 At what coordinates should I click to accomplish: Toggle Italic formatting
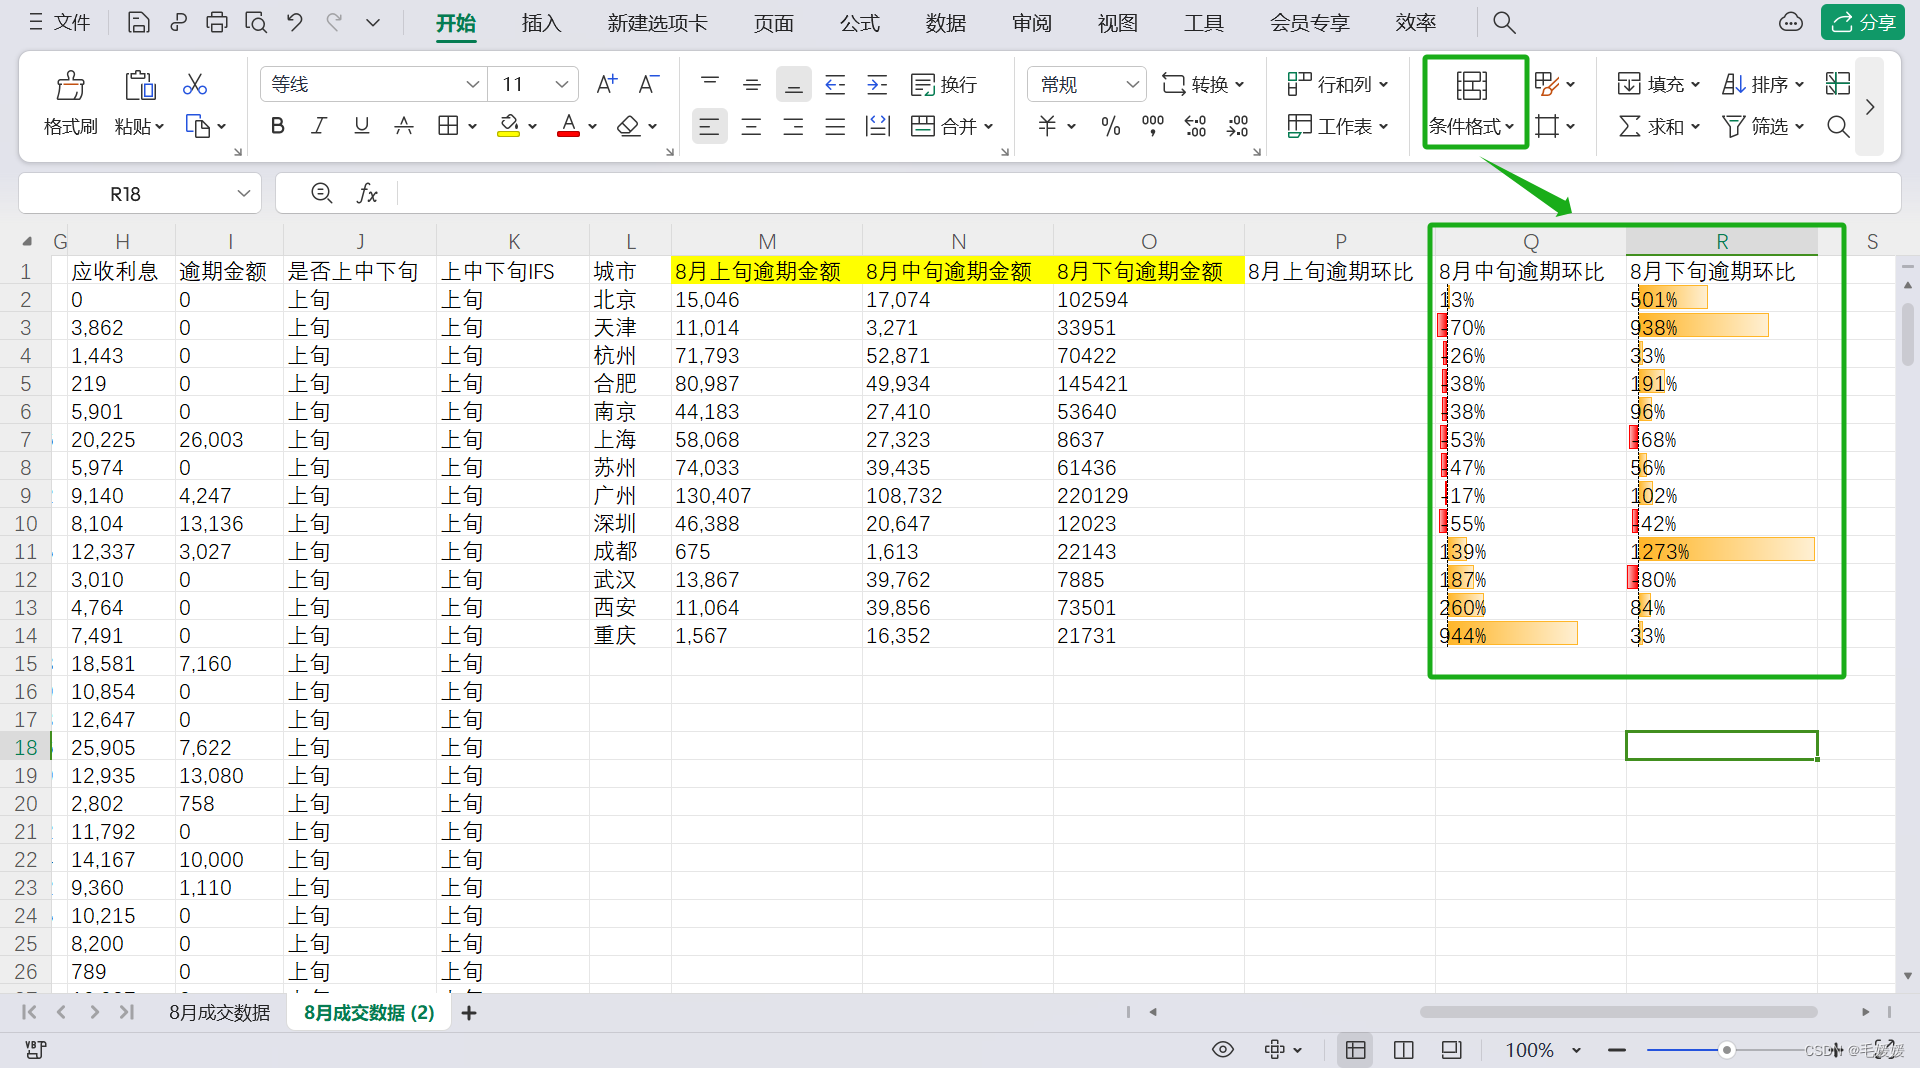point(319,126)
